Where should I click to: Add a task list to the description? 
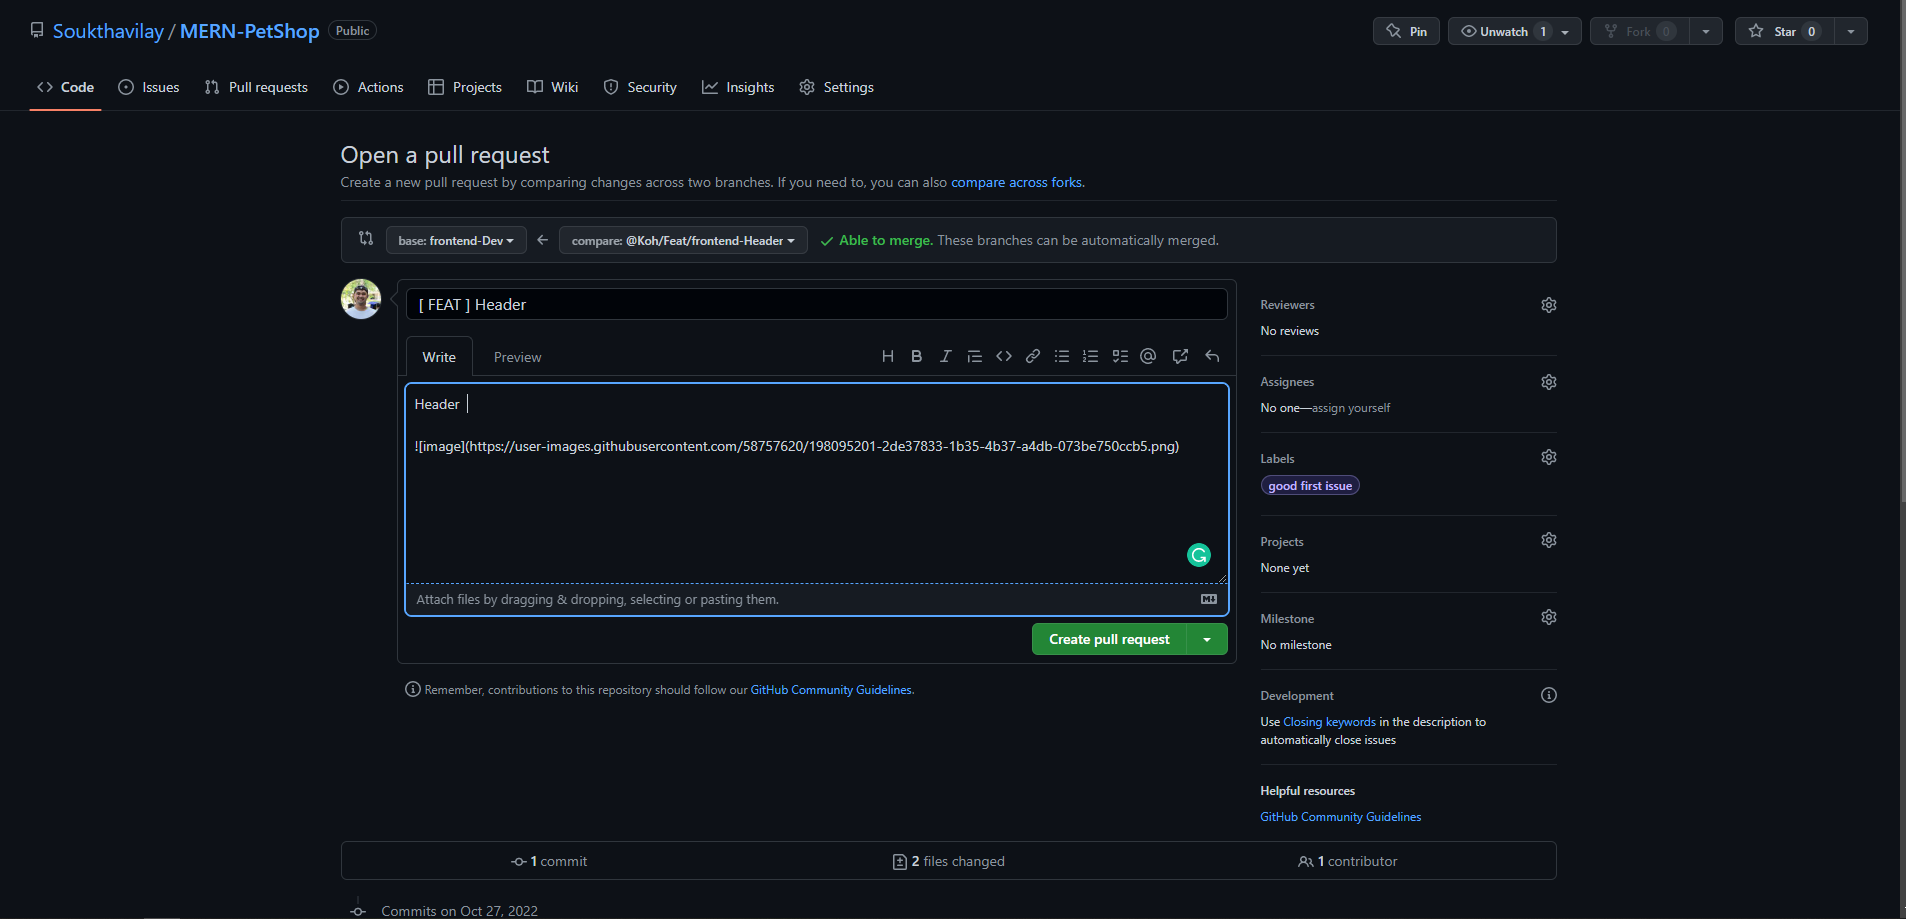1119,355
